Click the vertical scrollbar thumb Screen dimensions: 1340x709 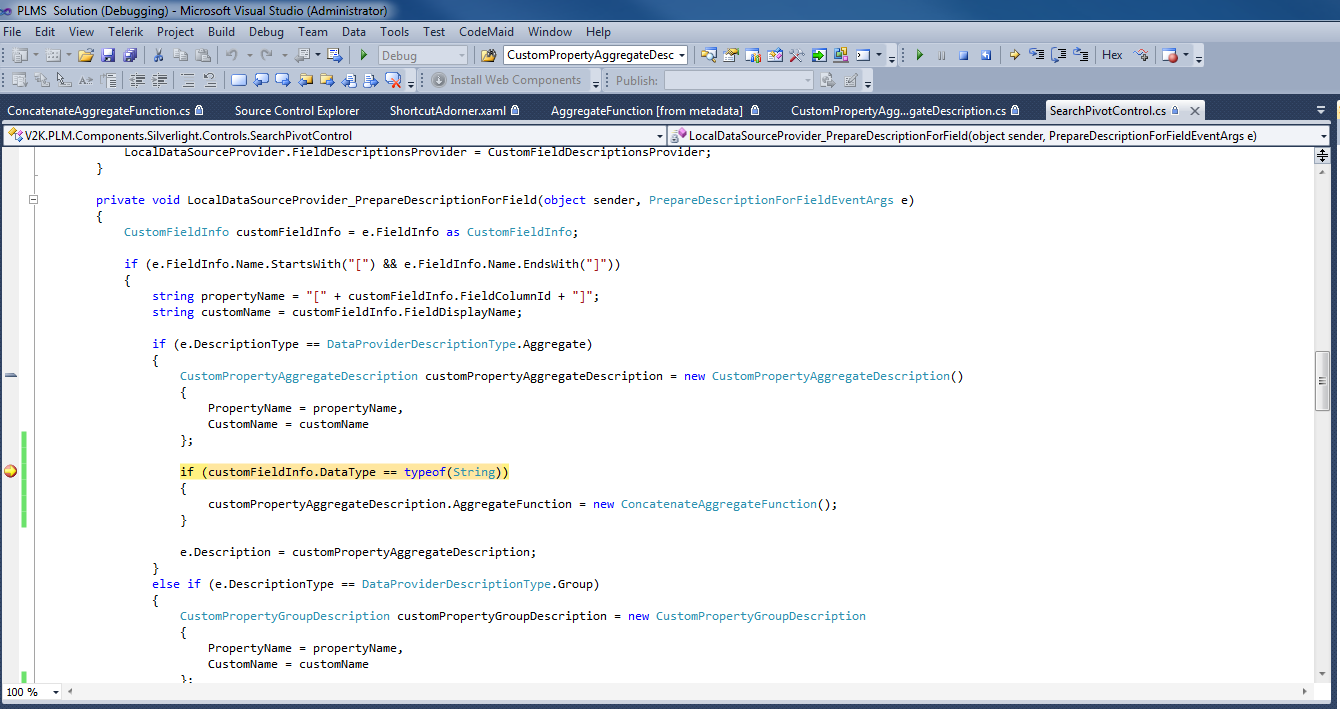[x=1322, y=380]
